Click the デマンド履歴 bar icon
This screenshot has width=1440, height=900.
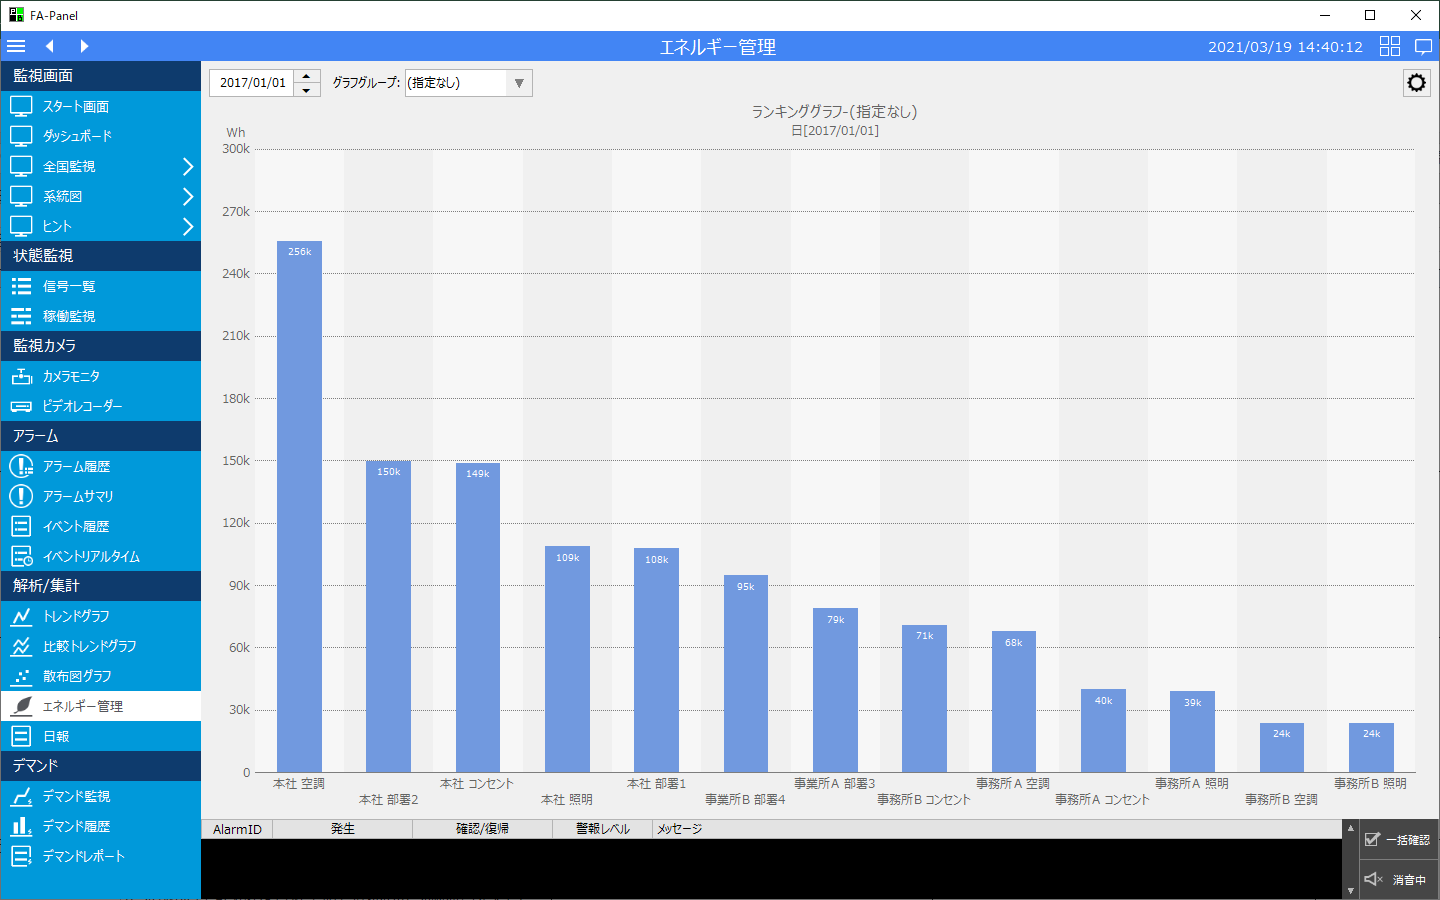[21, 826]
